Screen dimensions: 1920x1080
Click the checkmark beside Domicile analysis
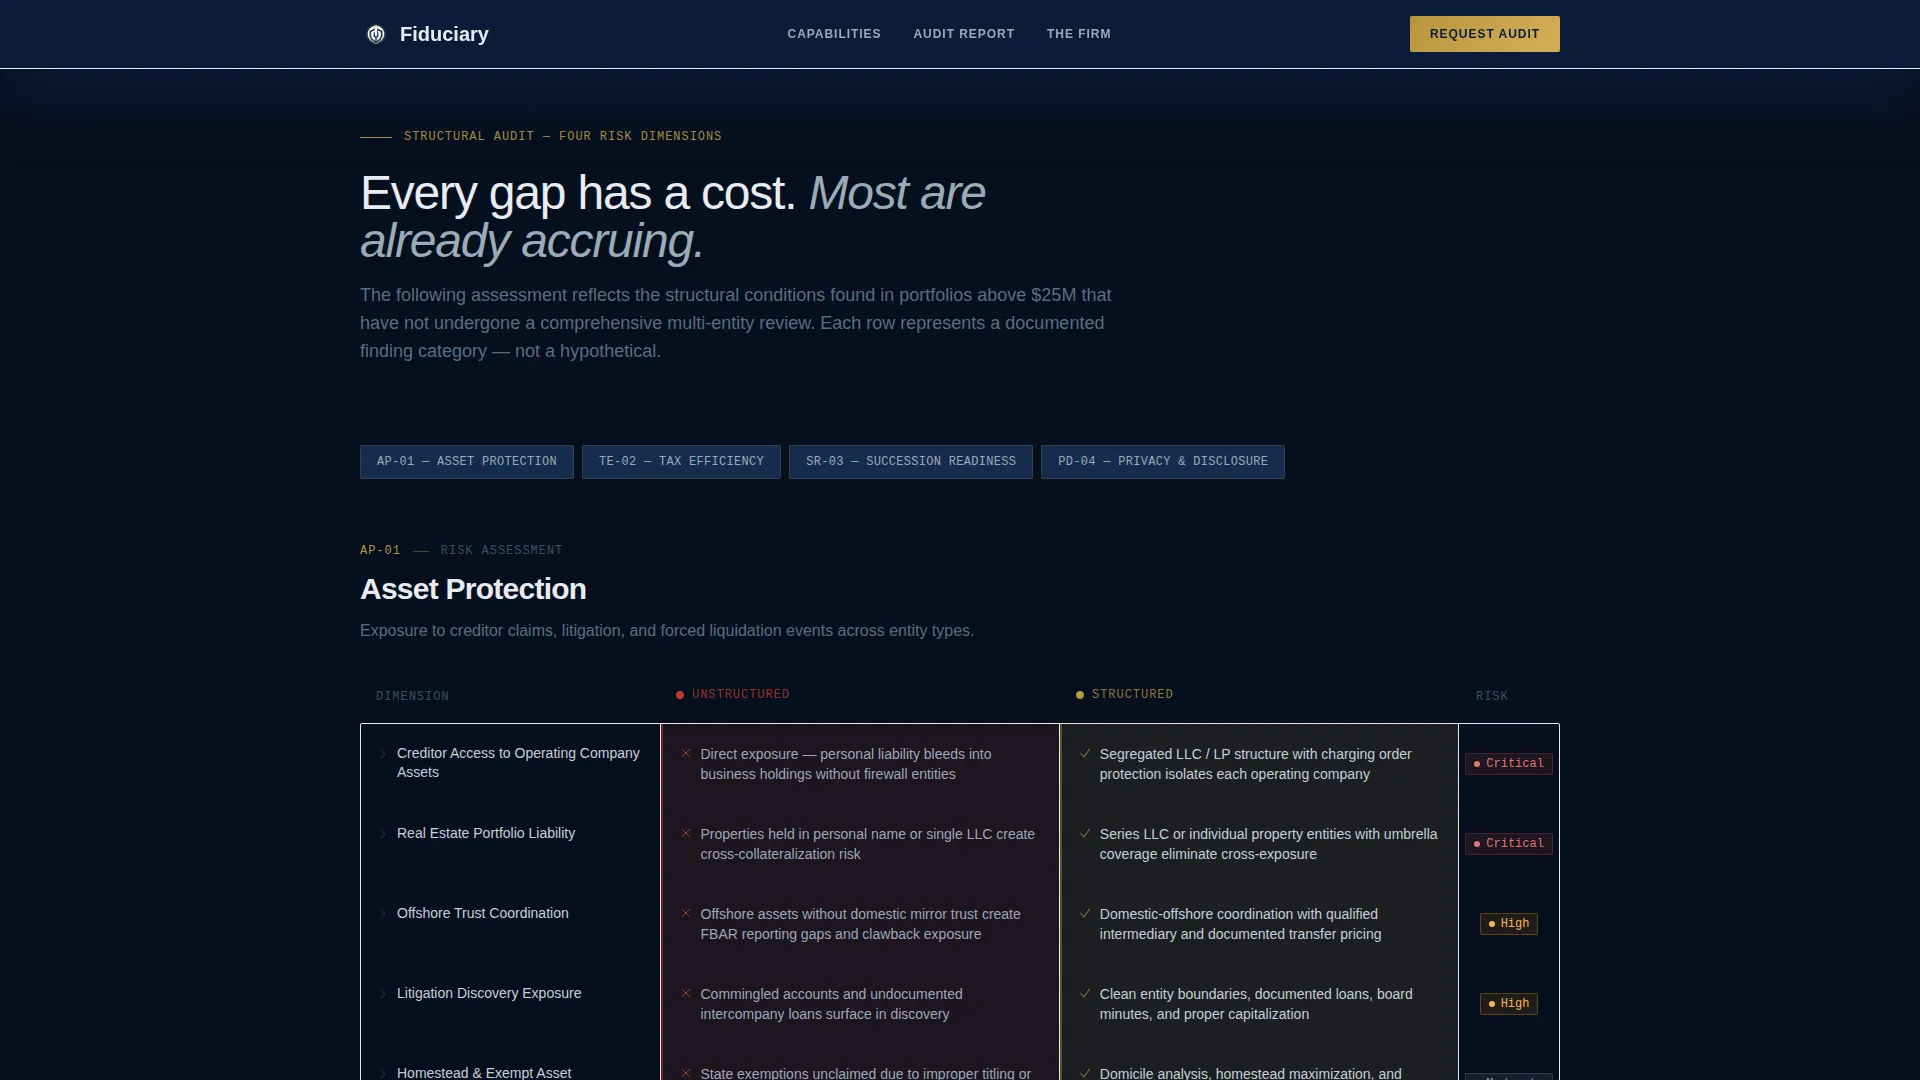pos(1085,1073)
